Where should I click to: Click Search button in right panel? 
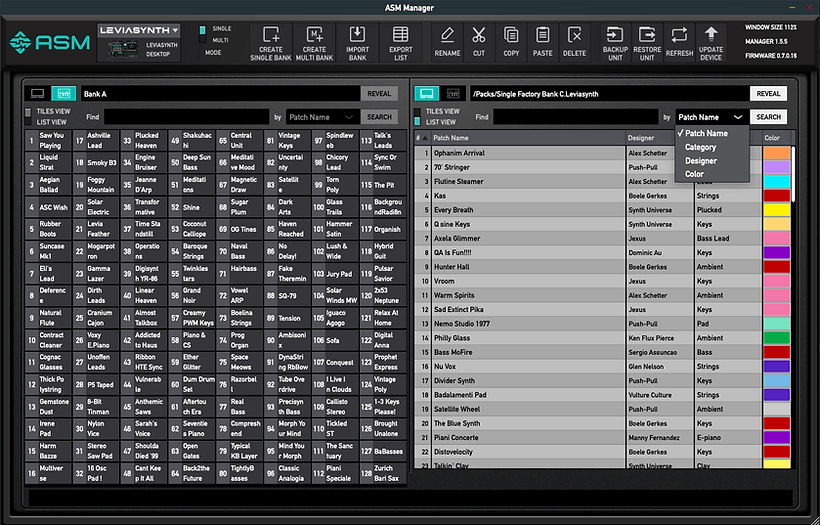click(768, 117)
